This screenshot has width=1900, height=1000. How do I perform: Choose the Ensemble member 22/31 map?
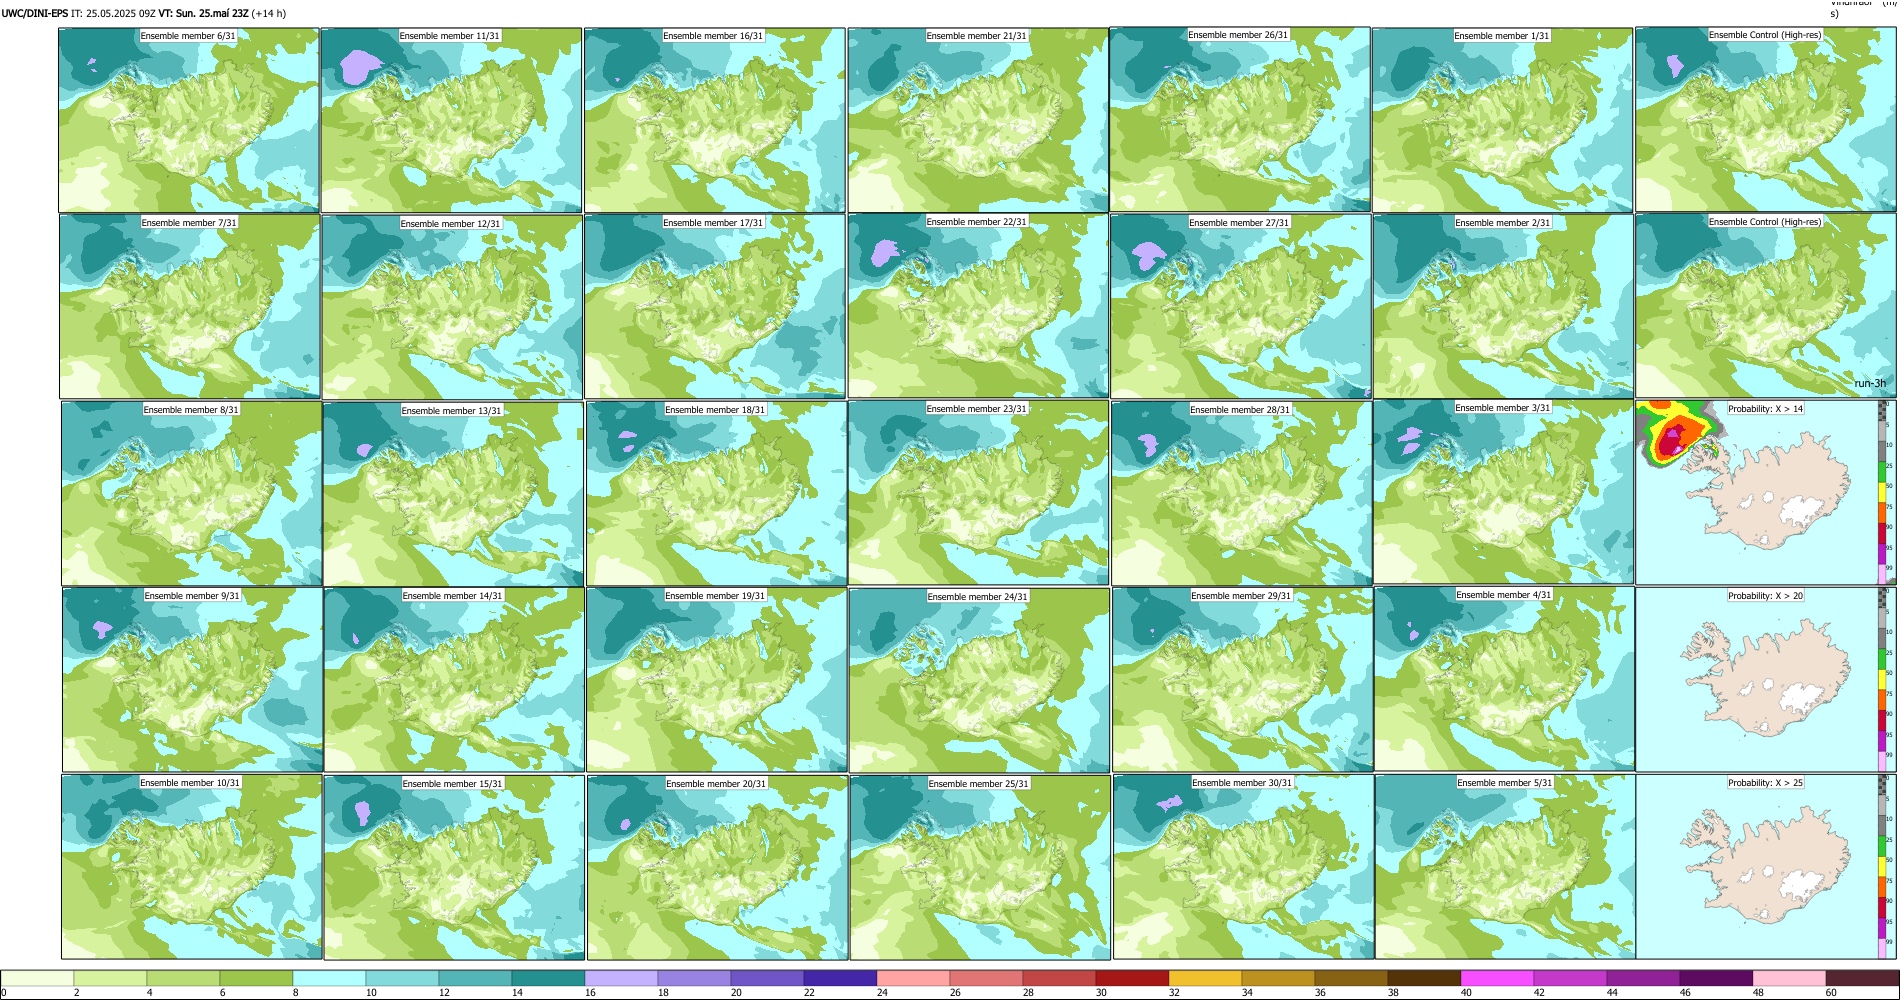coord(978,305)
